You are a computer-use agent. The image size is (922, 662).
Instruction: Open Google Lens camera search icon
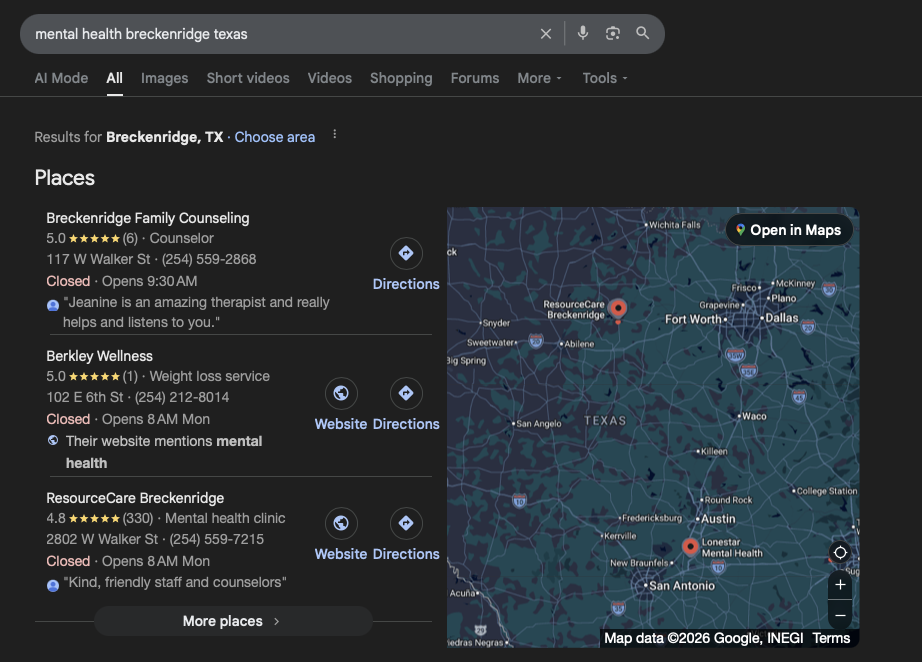(612, 33)
